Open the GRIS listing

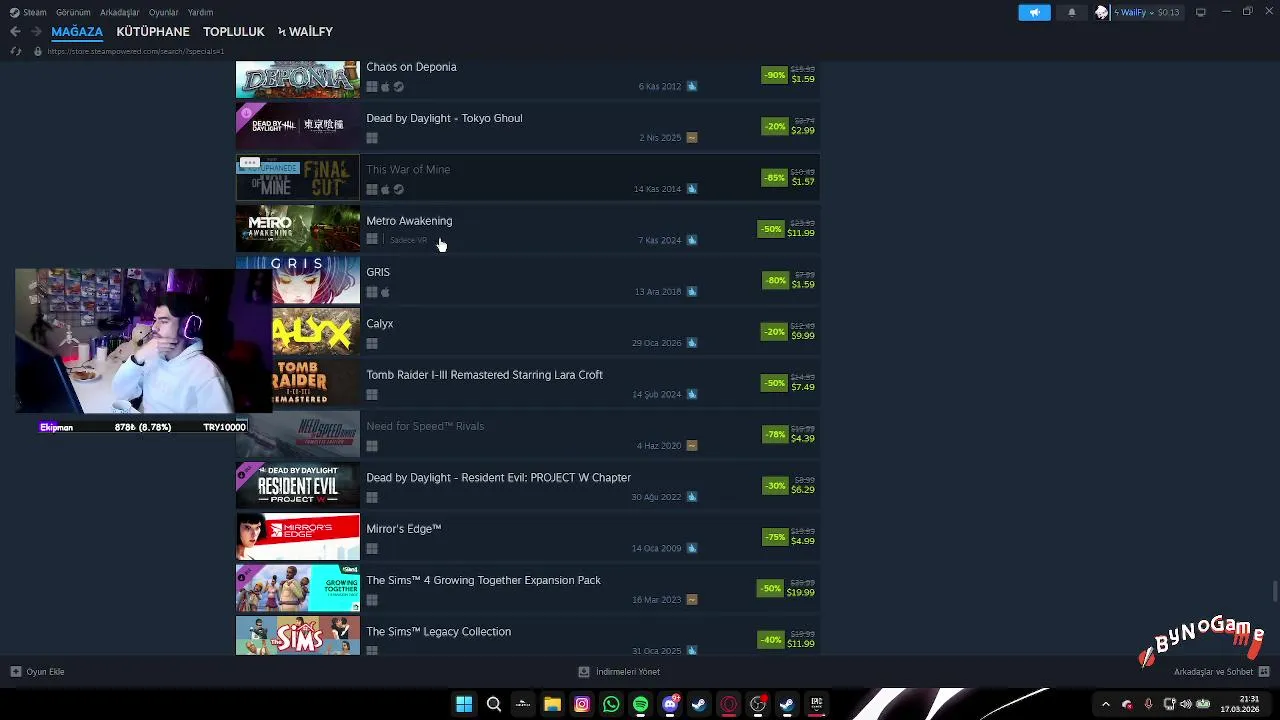coord(528,280)
